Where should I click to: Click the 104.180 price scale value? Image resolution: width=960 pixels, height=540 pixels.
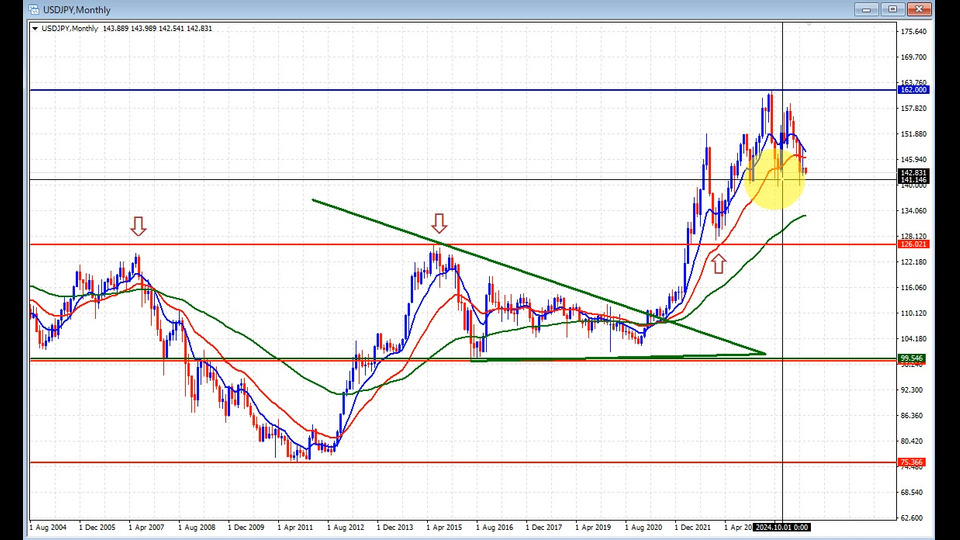(914, 339)
